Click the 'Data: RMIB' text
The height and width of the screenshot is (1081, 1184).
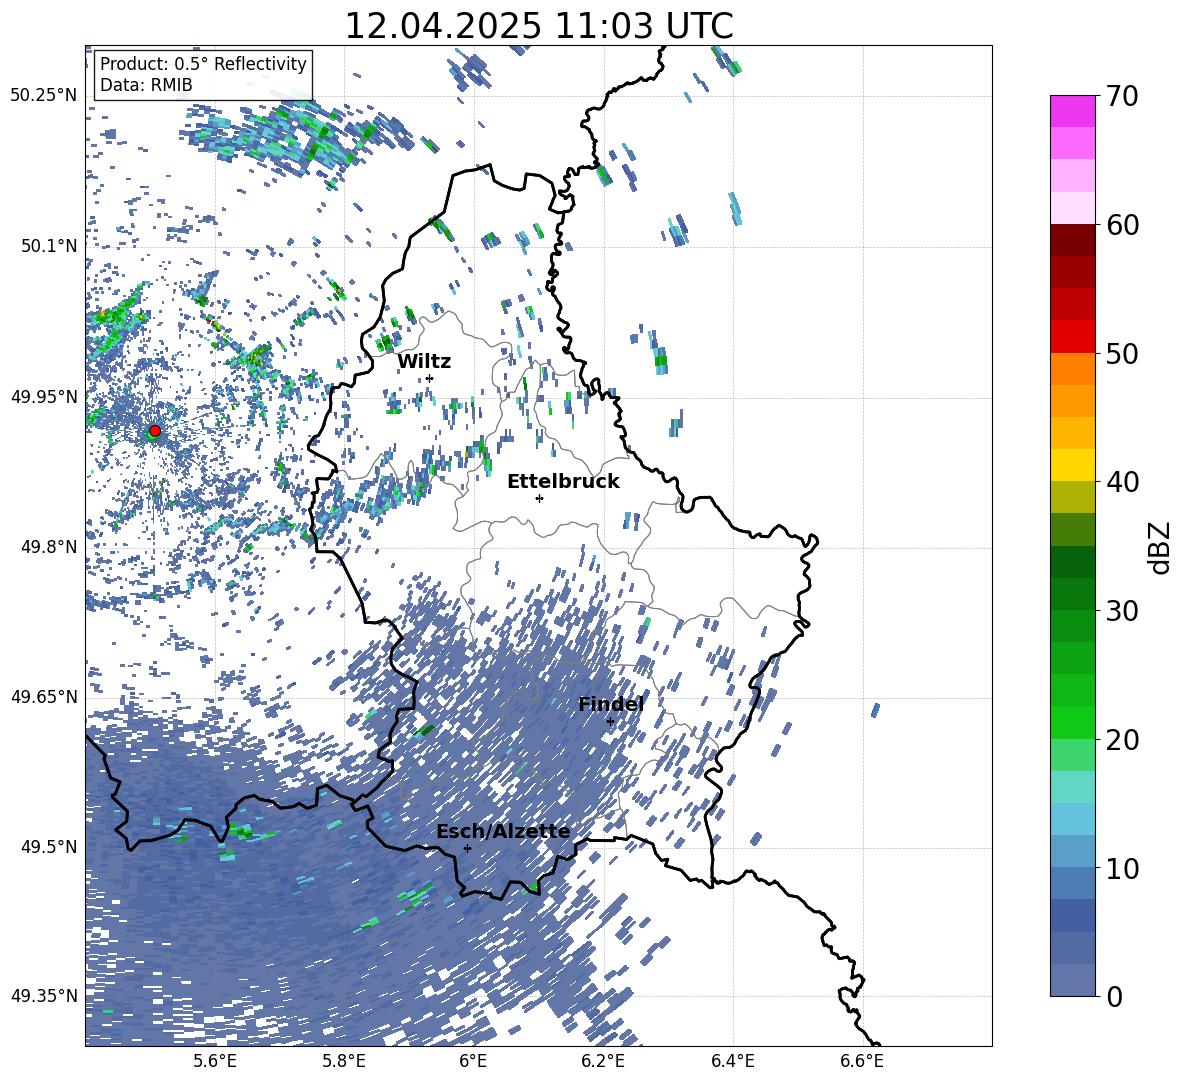point(146,85)
